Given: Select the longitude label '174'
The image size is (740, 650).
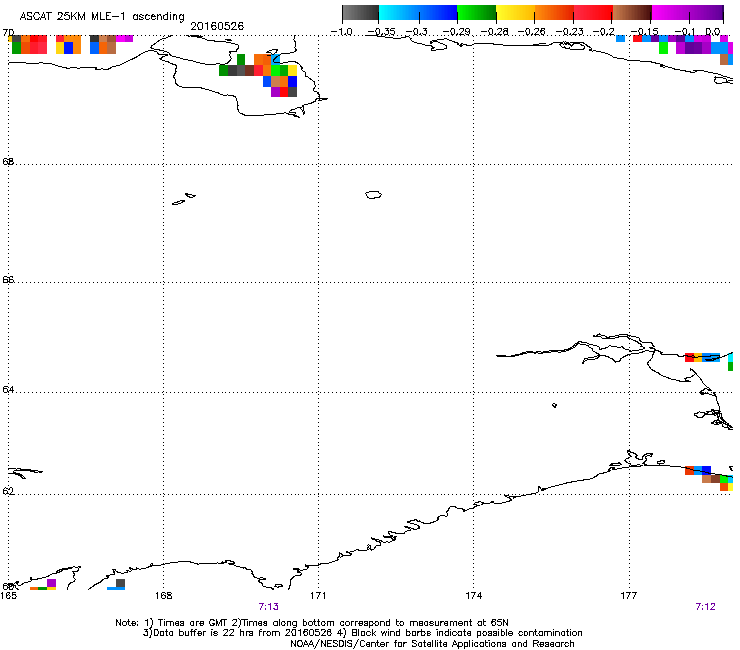Looking at the screenshot, I should [473, 596].
